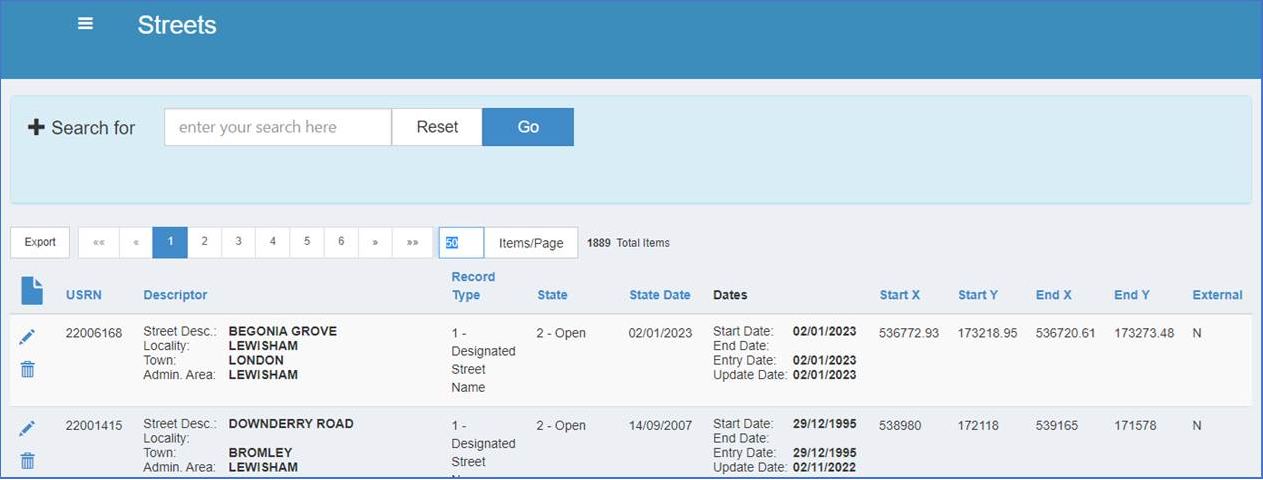Jump to first page of results
The height and width of the screenshot is (480, 1263).
click(x=99, y=242)
